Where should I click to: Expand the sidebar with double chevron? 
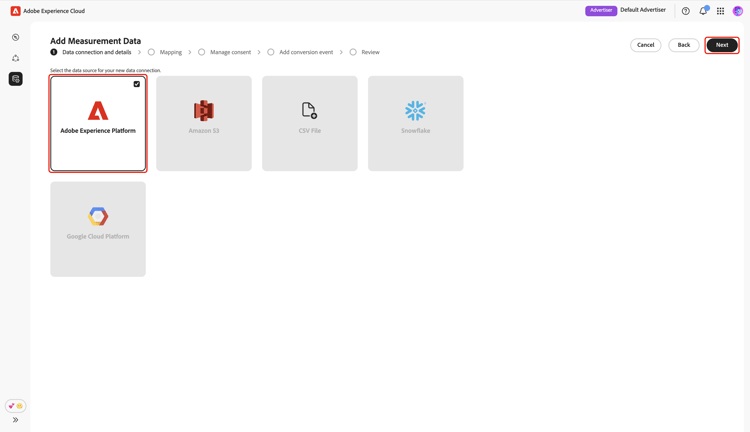[x=16, y=420]
